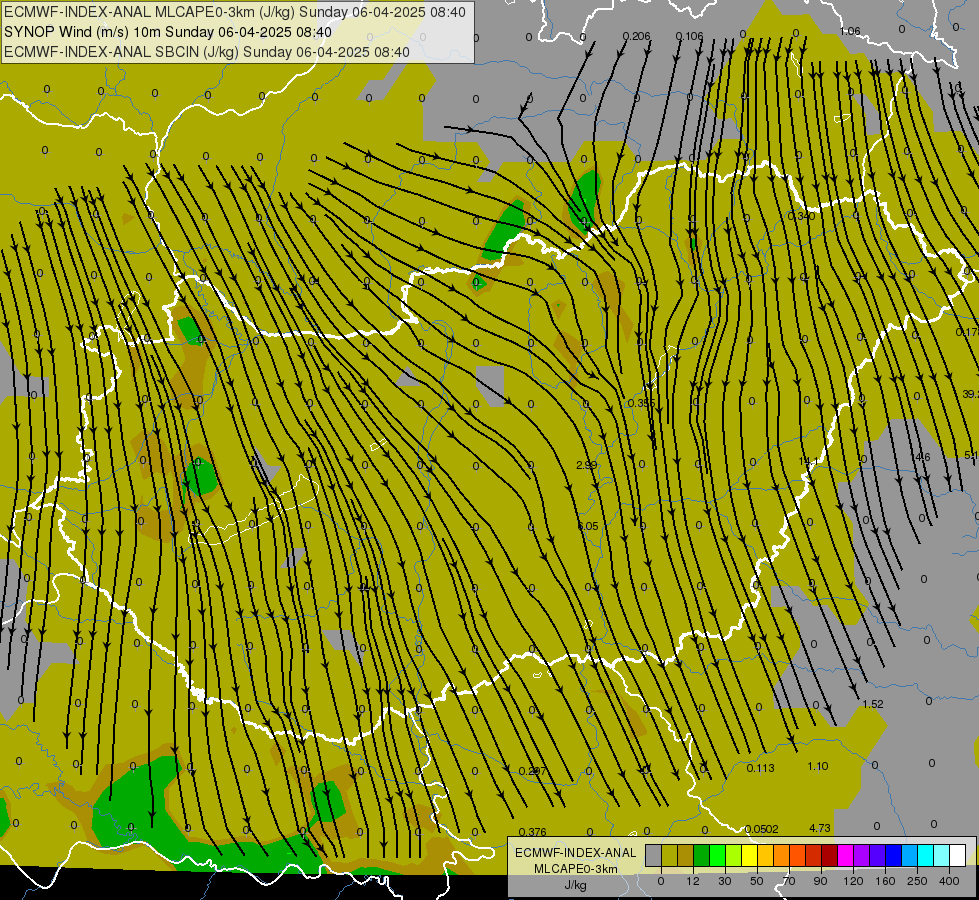The image size is (979, 900).
Task: Click the map value 1.10
Action: pos(817,766)
